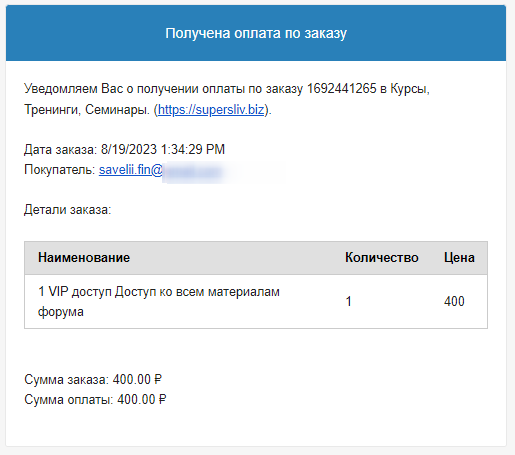Click the "Тренинги, Семинары." text
515x455 pixels.
pyautogui.click(x=87, y=110)
